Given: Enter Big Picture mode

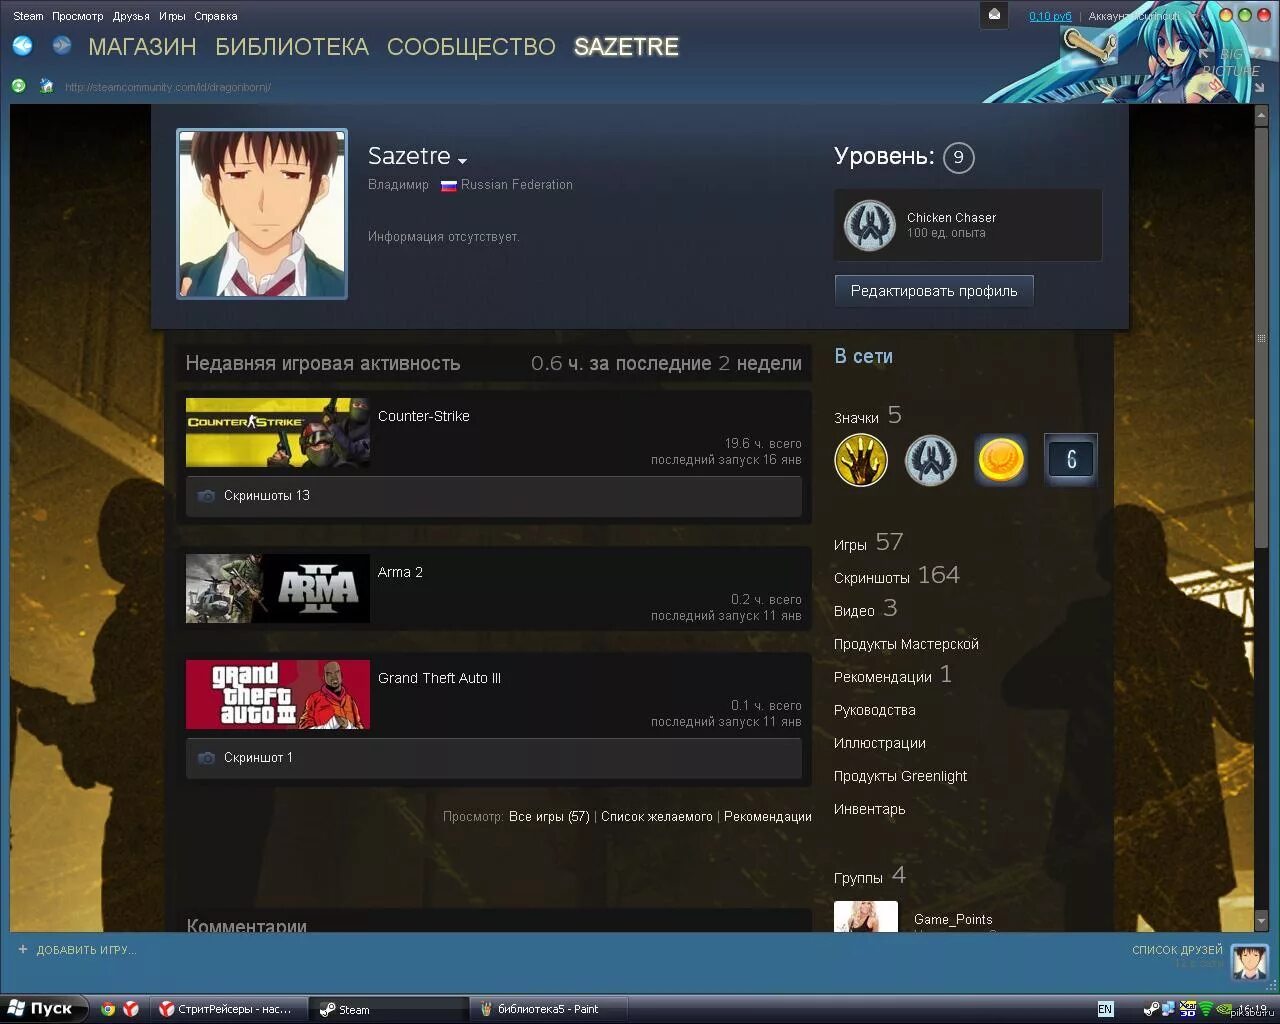Looking at the screenshot, I should coord(1231,63).
